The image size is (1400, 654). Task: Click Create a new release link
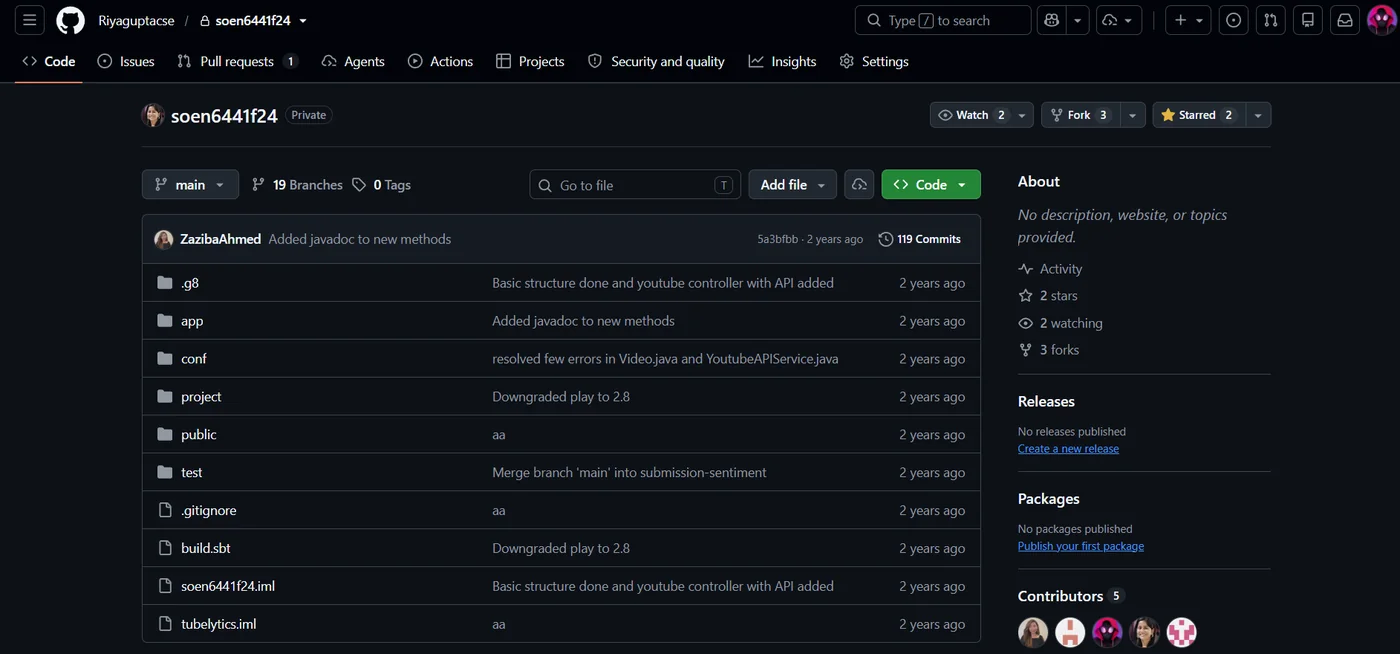(1068, 449)
